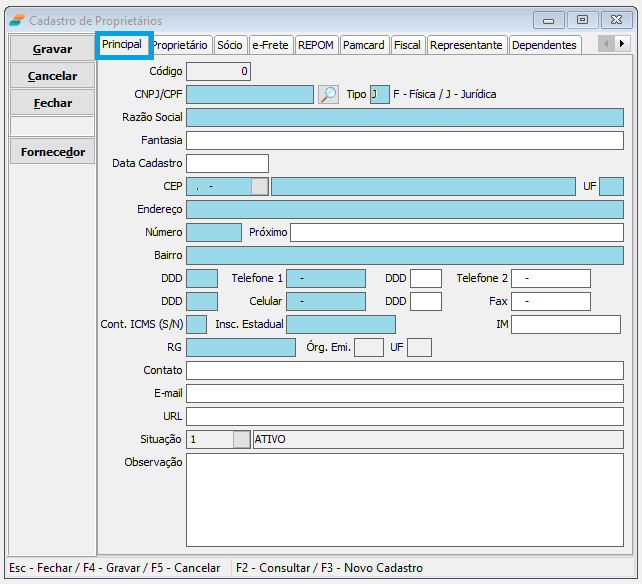Screen dimensions: 642x584
Task: Switch to the Proprietário tab
Action: point(180,45)
